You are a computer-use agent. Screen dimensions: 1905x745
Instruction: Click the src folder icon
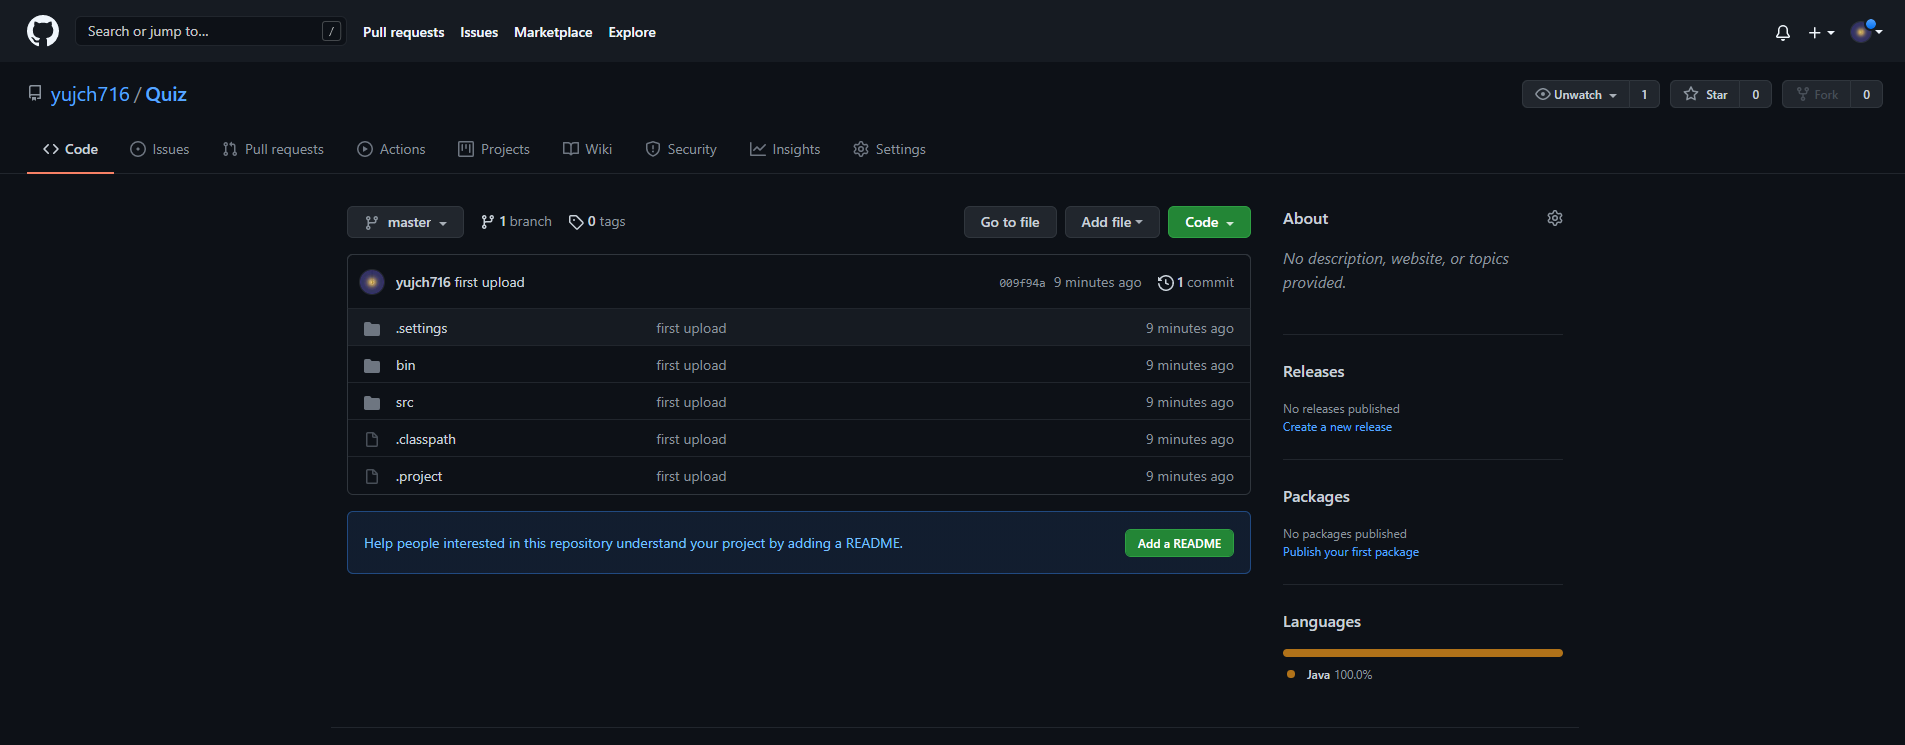(x=372, y=402)
